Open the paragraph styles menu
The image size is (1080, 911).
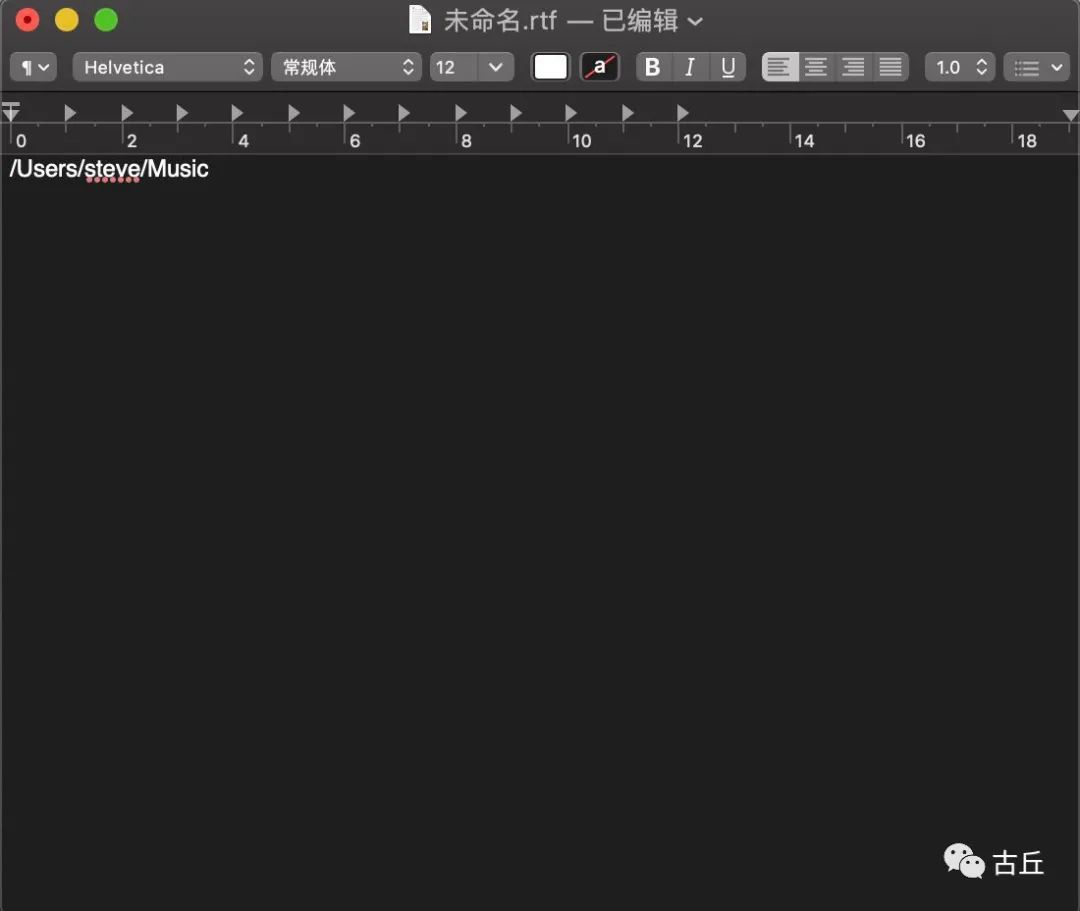click(33, 67)
